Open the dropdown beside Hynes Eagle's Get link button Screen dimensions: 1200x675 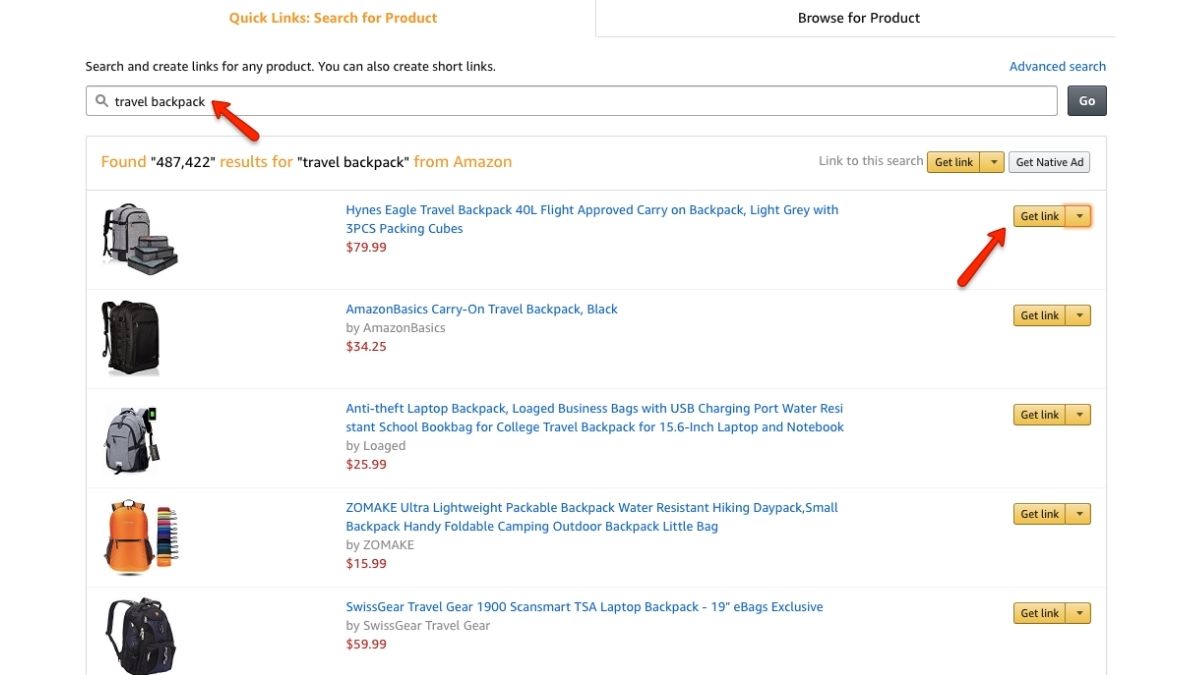[1079, 215]
